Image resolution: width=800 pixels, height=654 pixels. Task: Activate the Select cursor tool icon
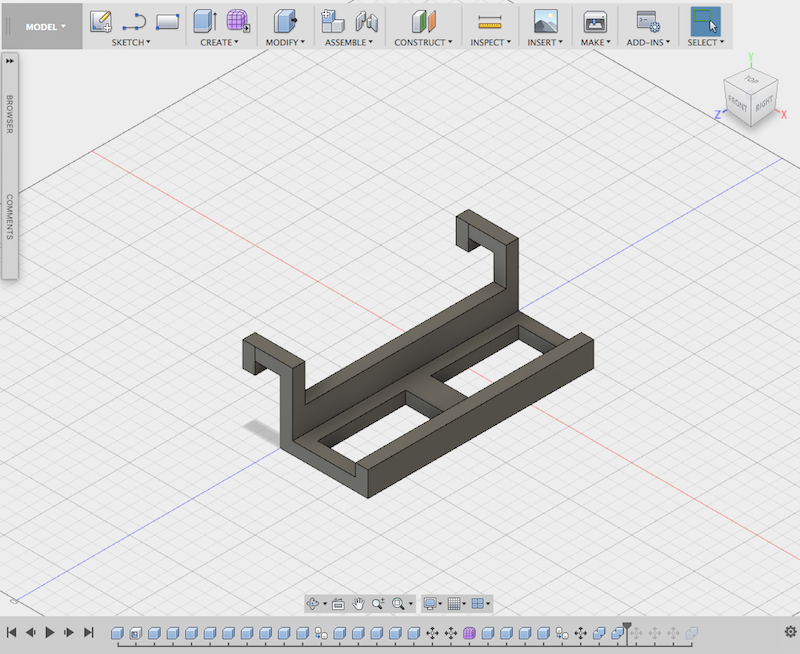pos(706,21)
